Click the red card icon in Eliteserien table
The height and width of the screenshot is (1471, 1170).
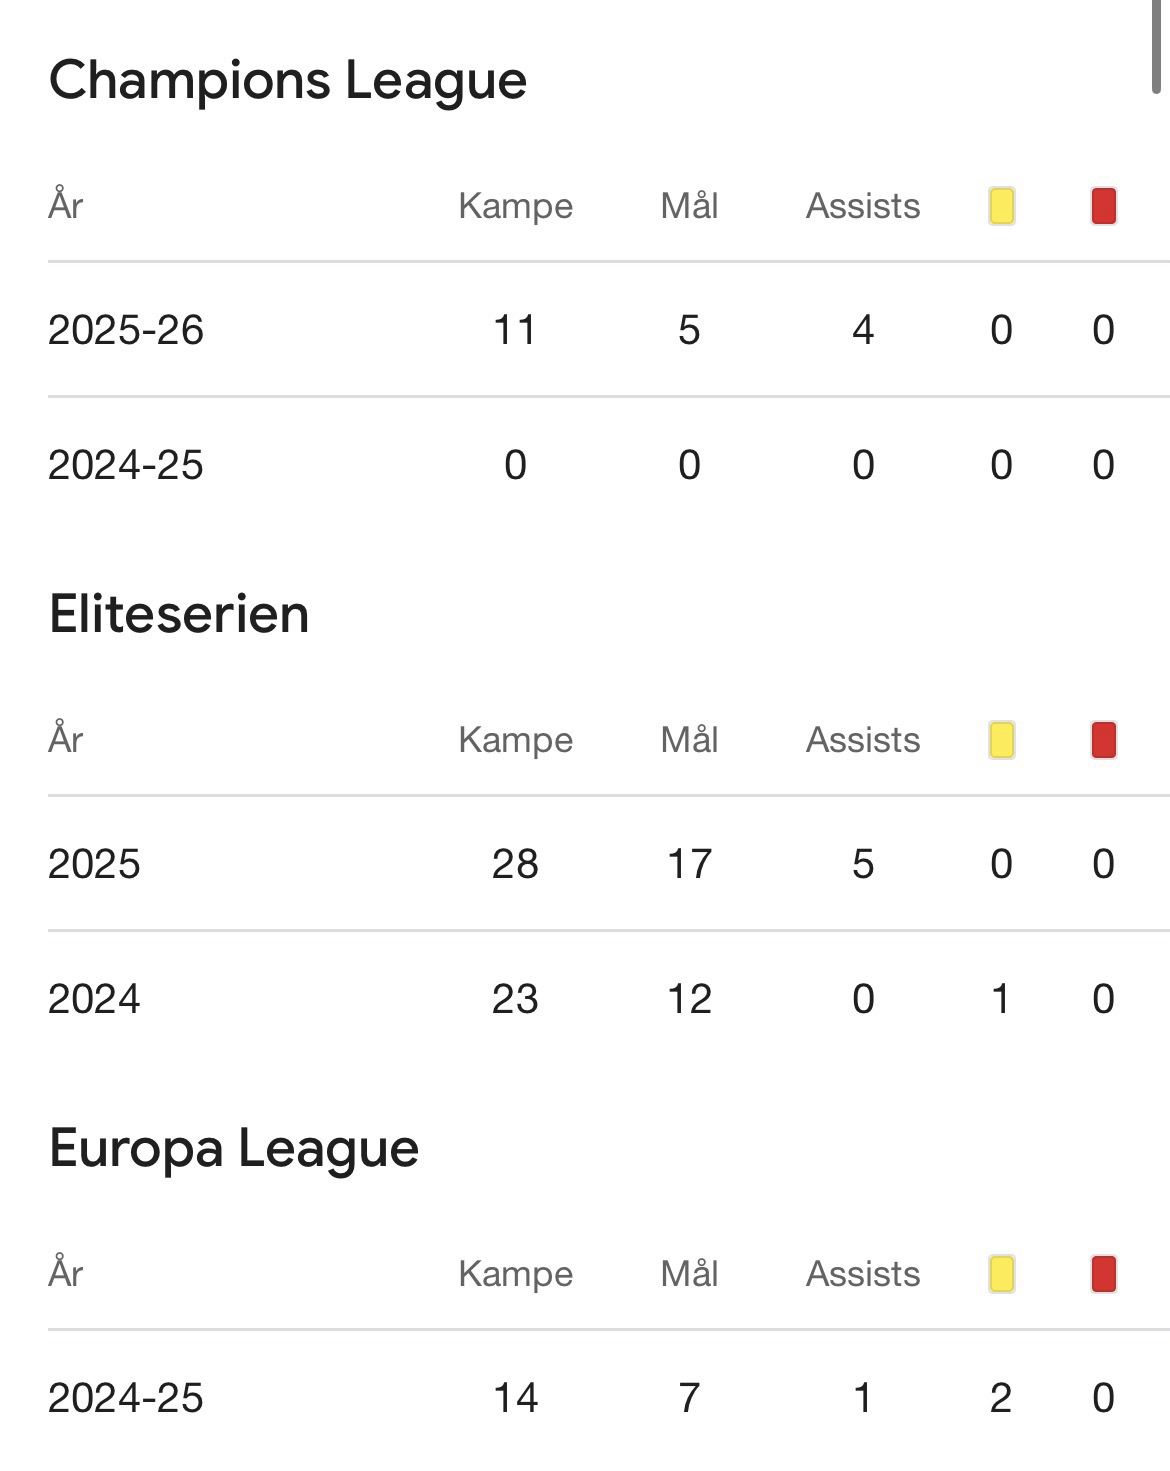(1103, 740)
